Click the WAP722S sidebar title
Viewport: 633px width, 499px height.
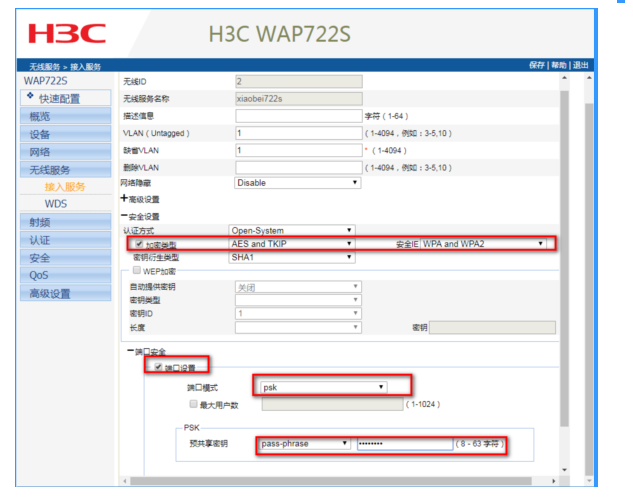46,81
